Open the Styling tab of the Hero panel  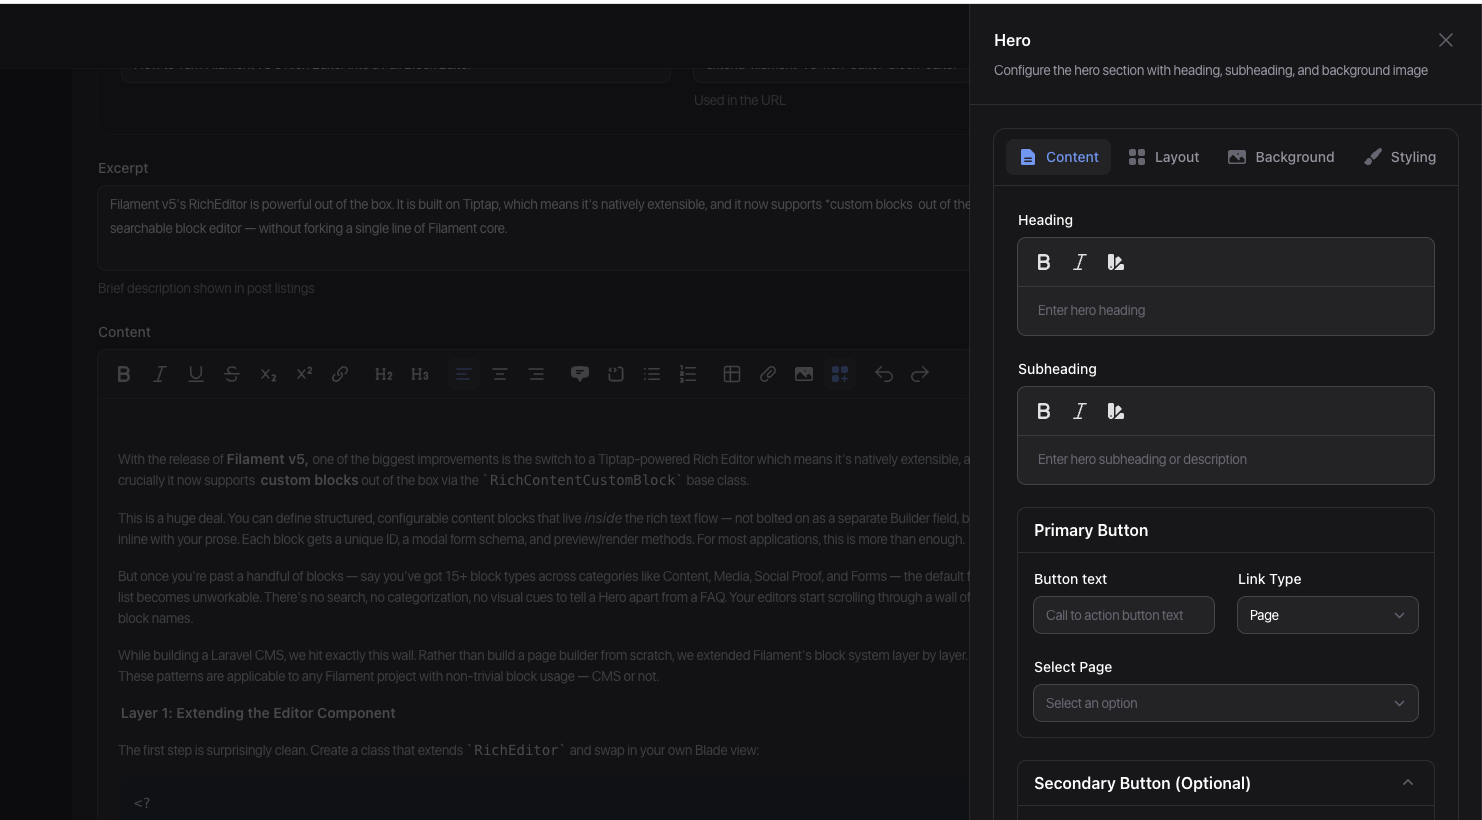(1400, 157)
